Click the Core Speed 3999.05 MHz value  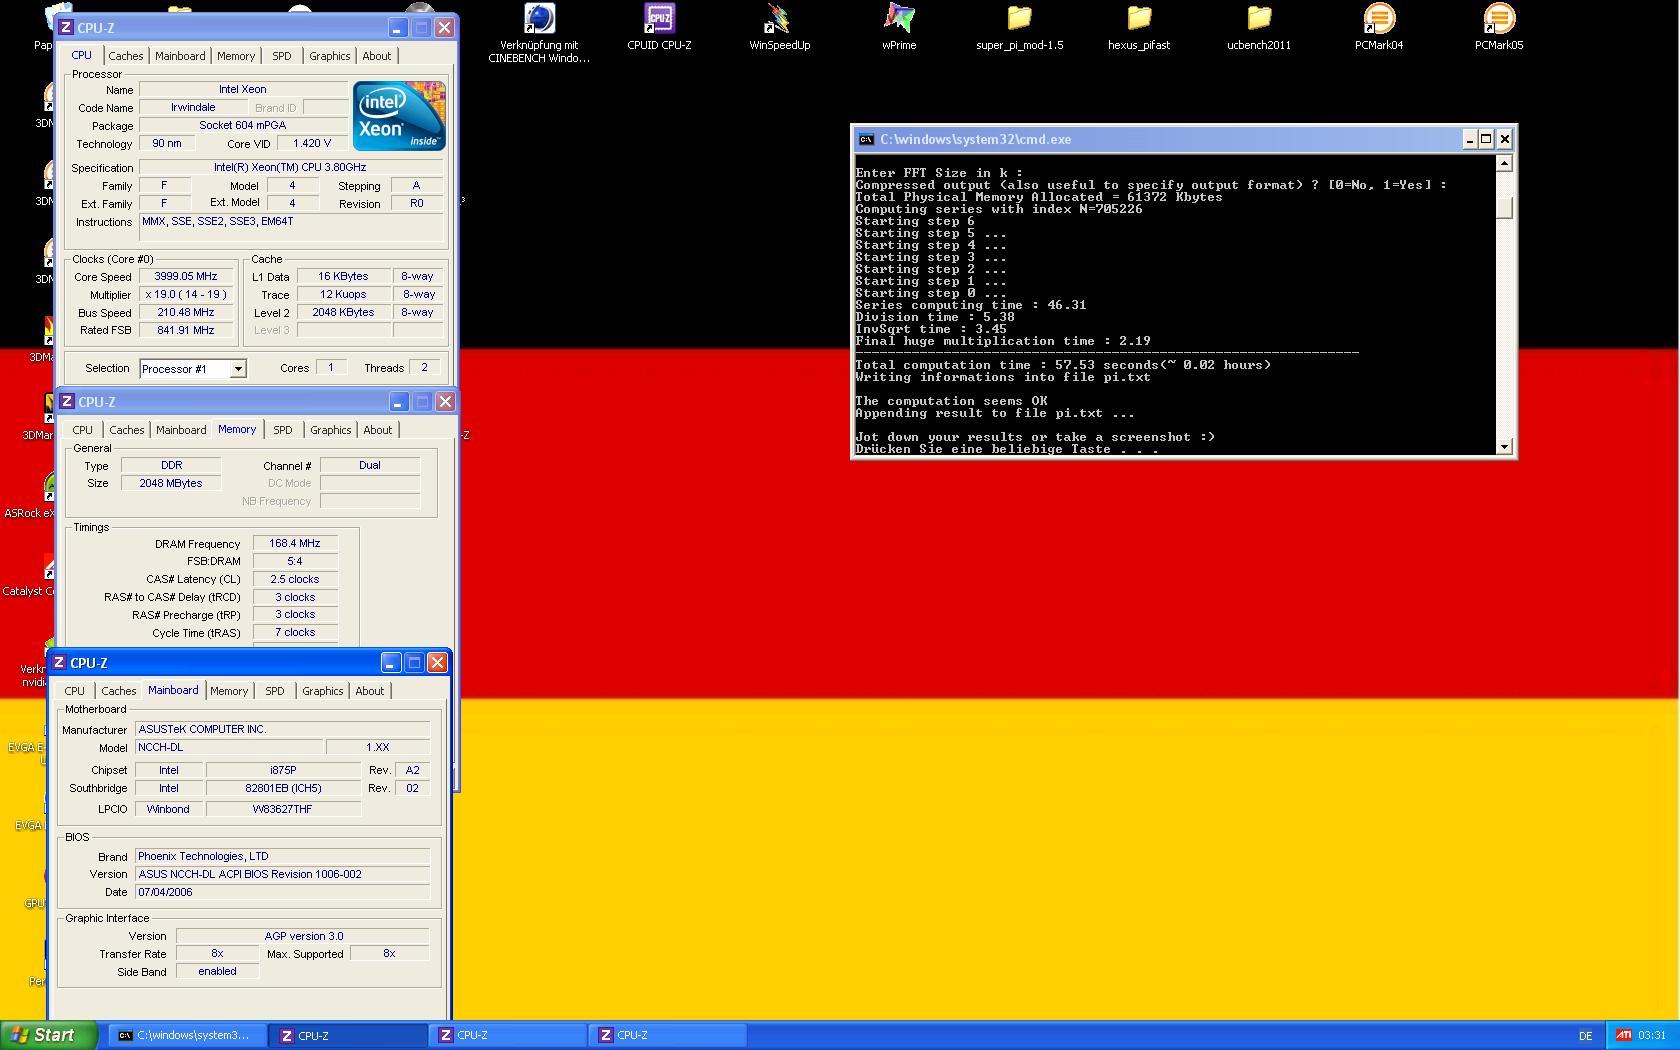(187, 277)
